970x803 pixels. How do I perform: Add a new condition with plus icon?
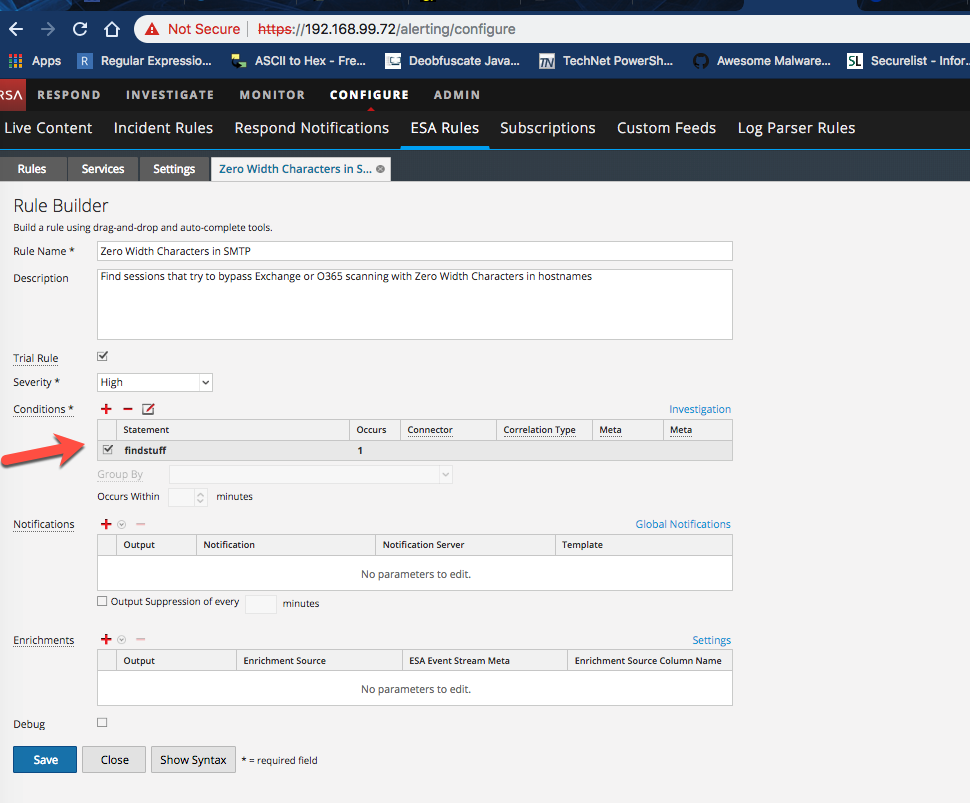(107, 409)
